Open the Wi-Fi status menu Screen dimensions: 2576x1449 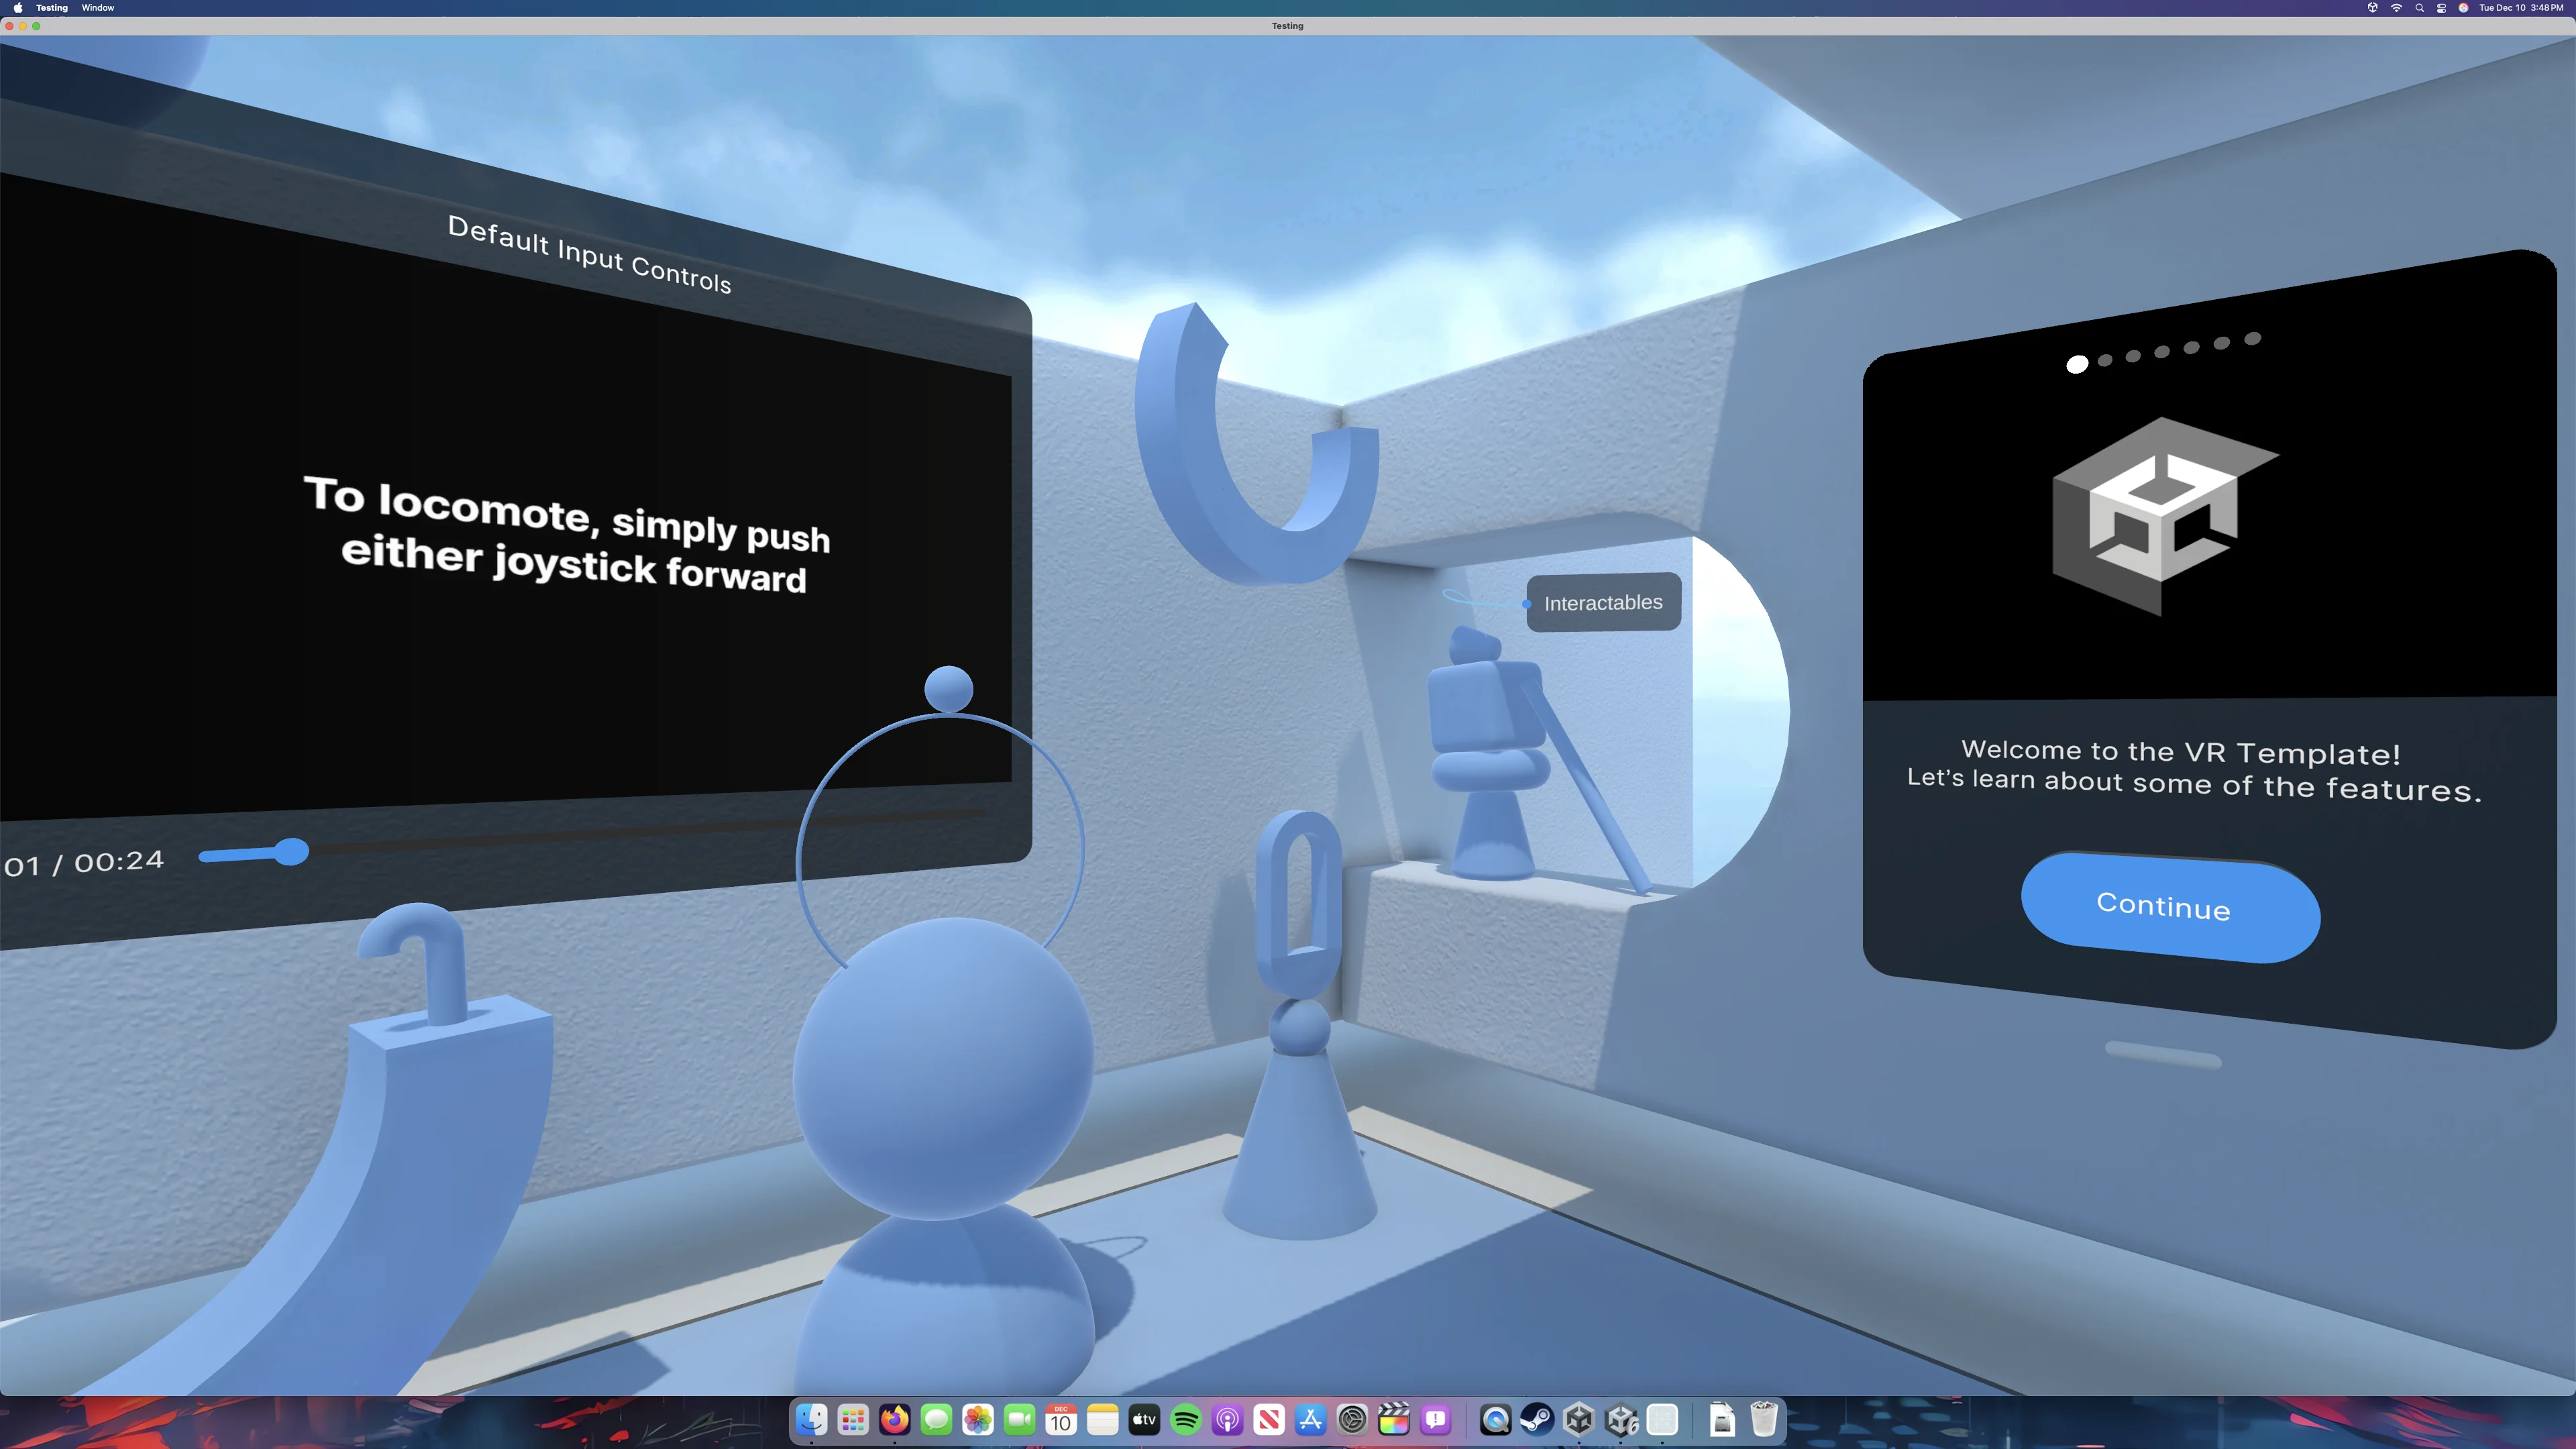[2396, 8]
